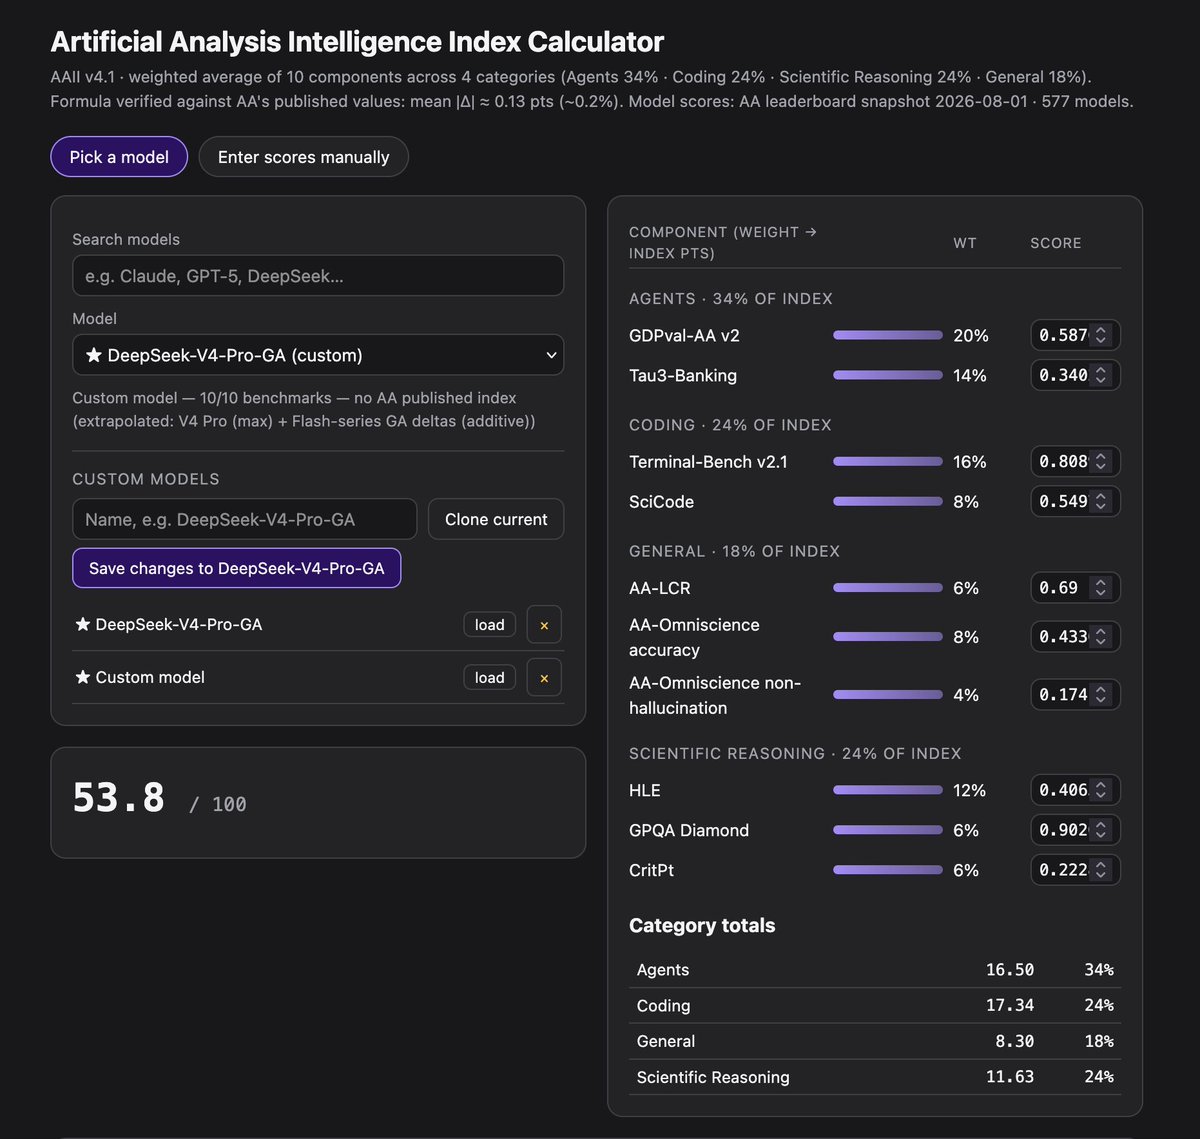Image resolution: width=1200 pixels, height=1139 pixels.
Task: Click the CUSTOM MODELS section heading
Action: pyautogui.click(x=146, y=479)
